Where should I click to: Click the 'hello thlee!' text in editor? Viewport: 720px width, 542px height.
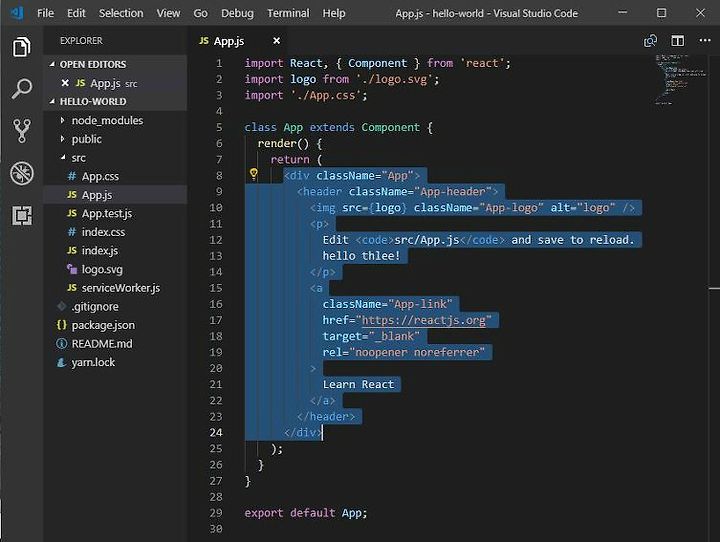click(361, 256)
